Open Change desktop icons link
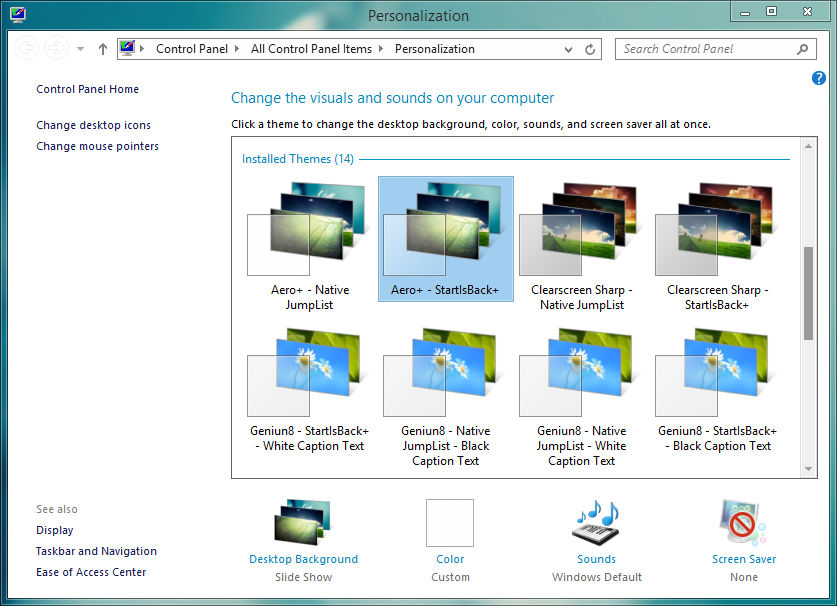This screenshot has width=837, height=606. (93, 125)
